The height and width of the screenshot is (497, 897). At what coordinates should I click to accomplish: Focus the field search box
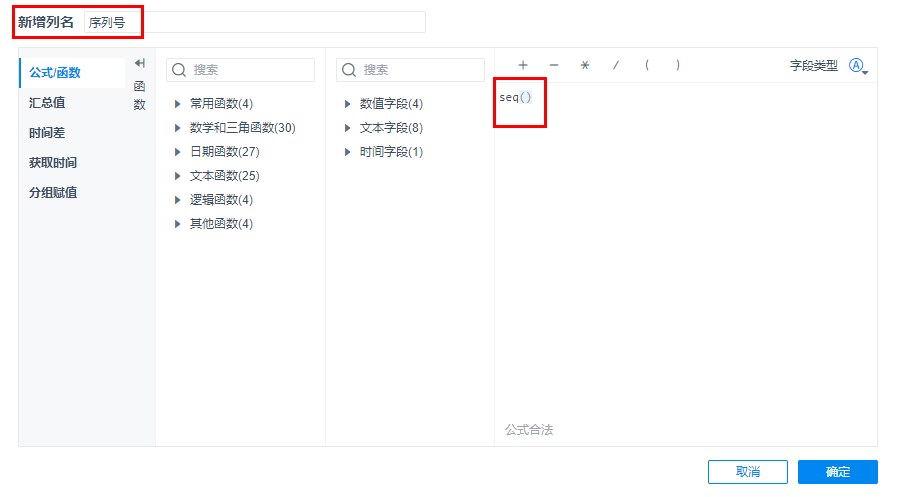pos(410,70)
